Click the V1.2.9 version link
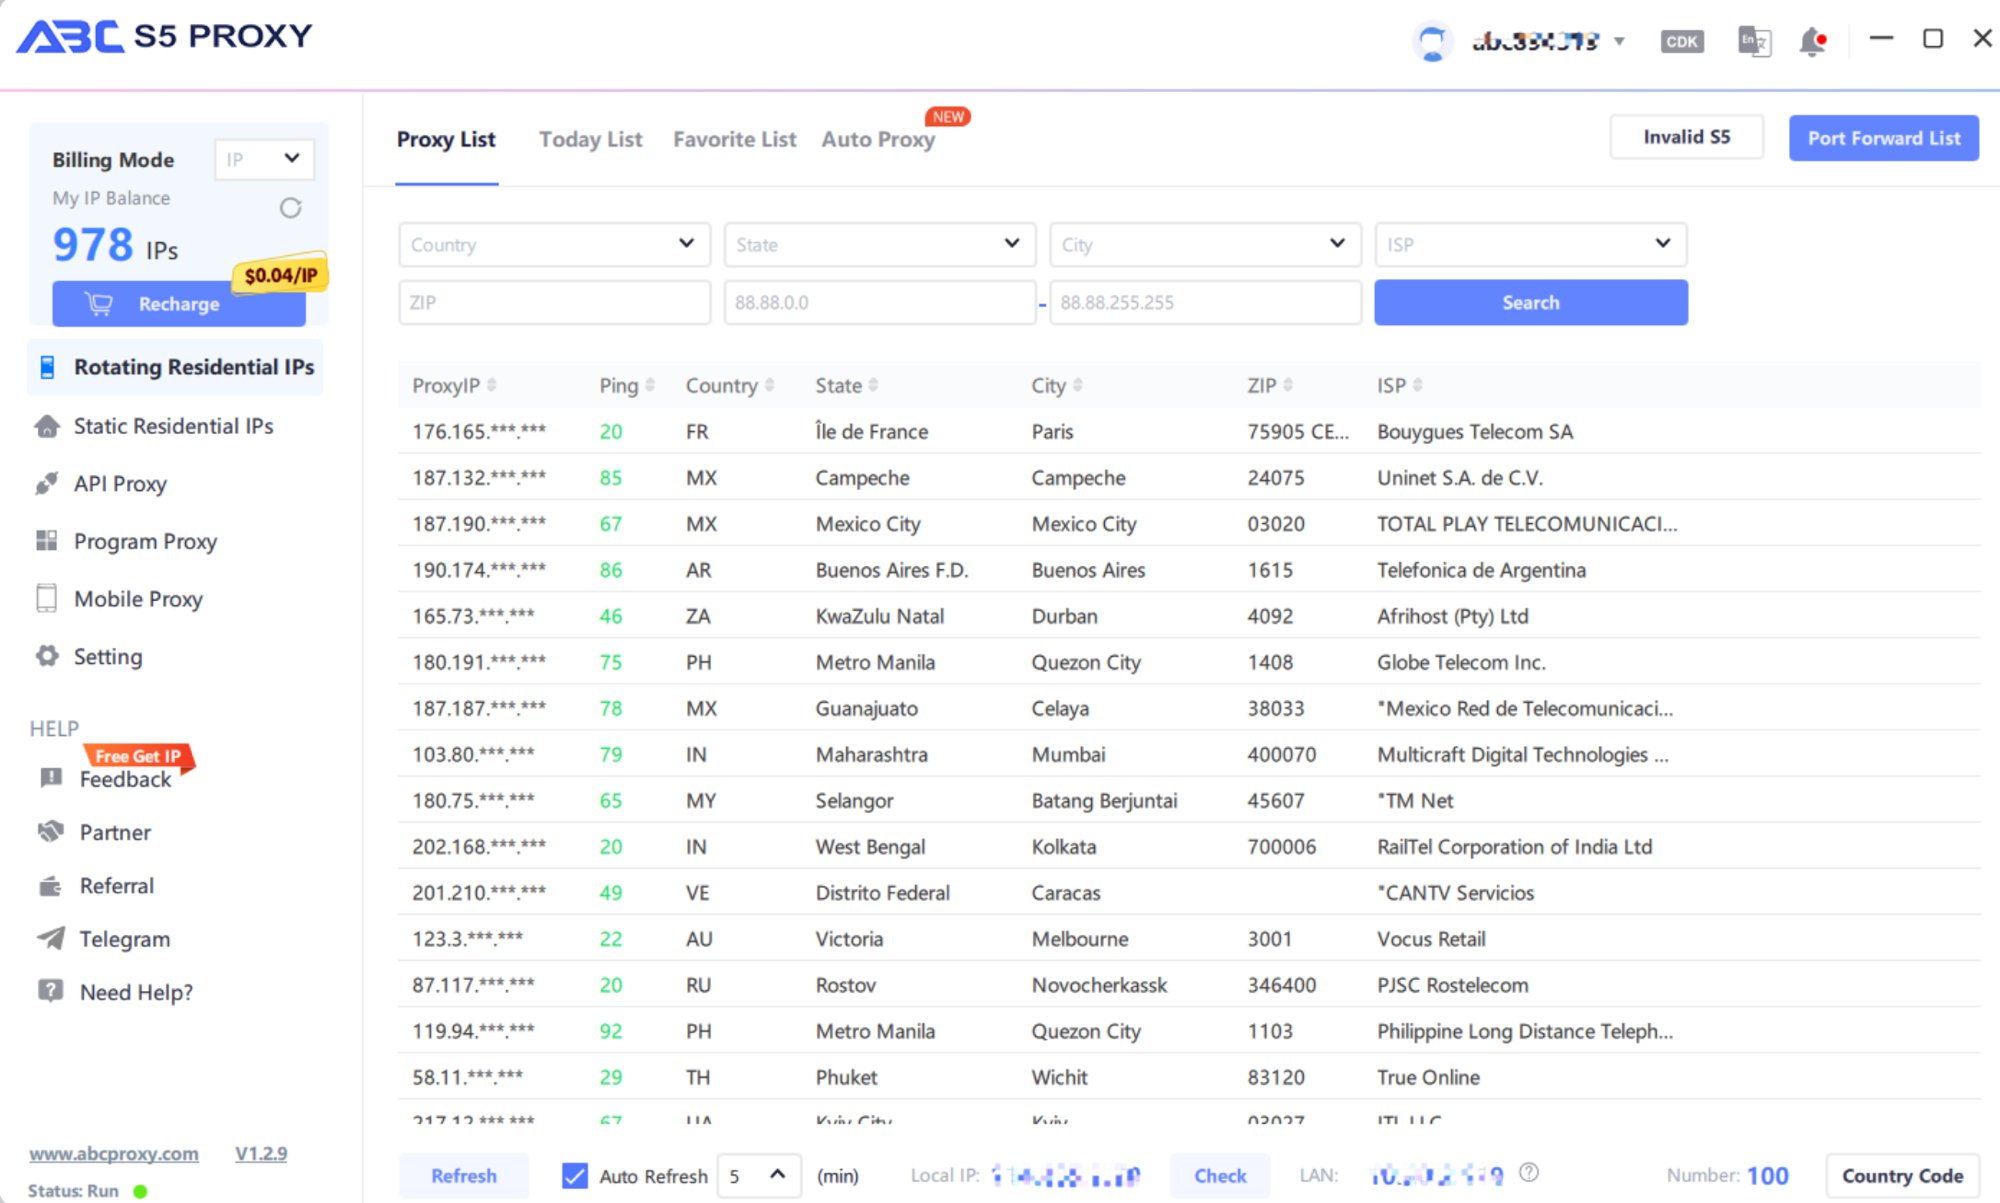 point(261,1153)
